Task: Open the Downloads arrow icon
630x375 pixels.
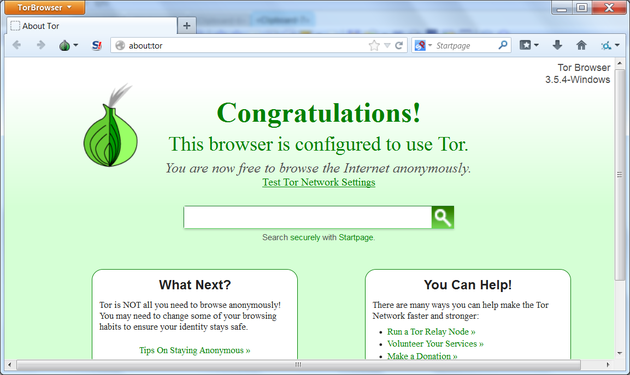Action: click(557, 45)
